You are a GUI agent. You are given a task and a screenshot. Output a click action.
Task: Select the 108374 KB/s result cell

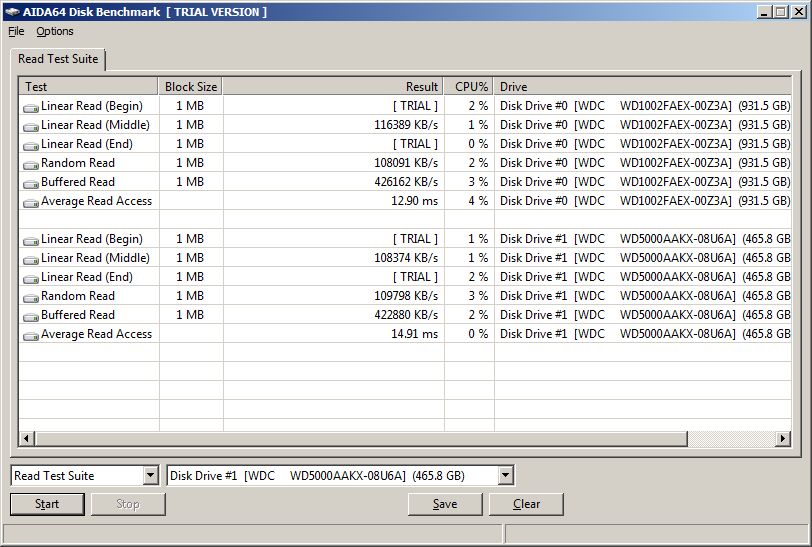[x=406, y=258]
